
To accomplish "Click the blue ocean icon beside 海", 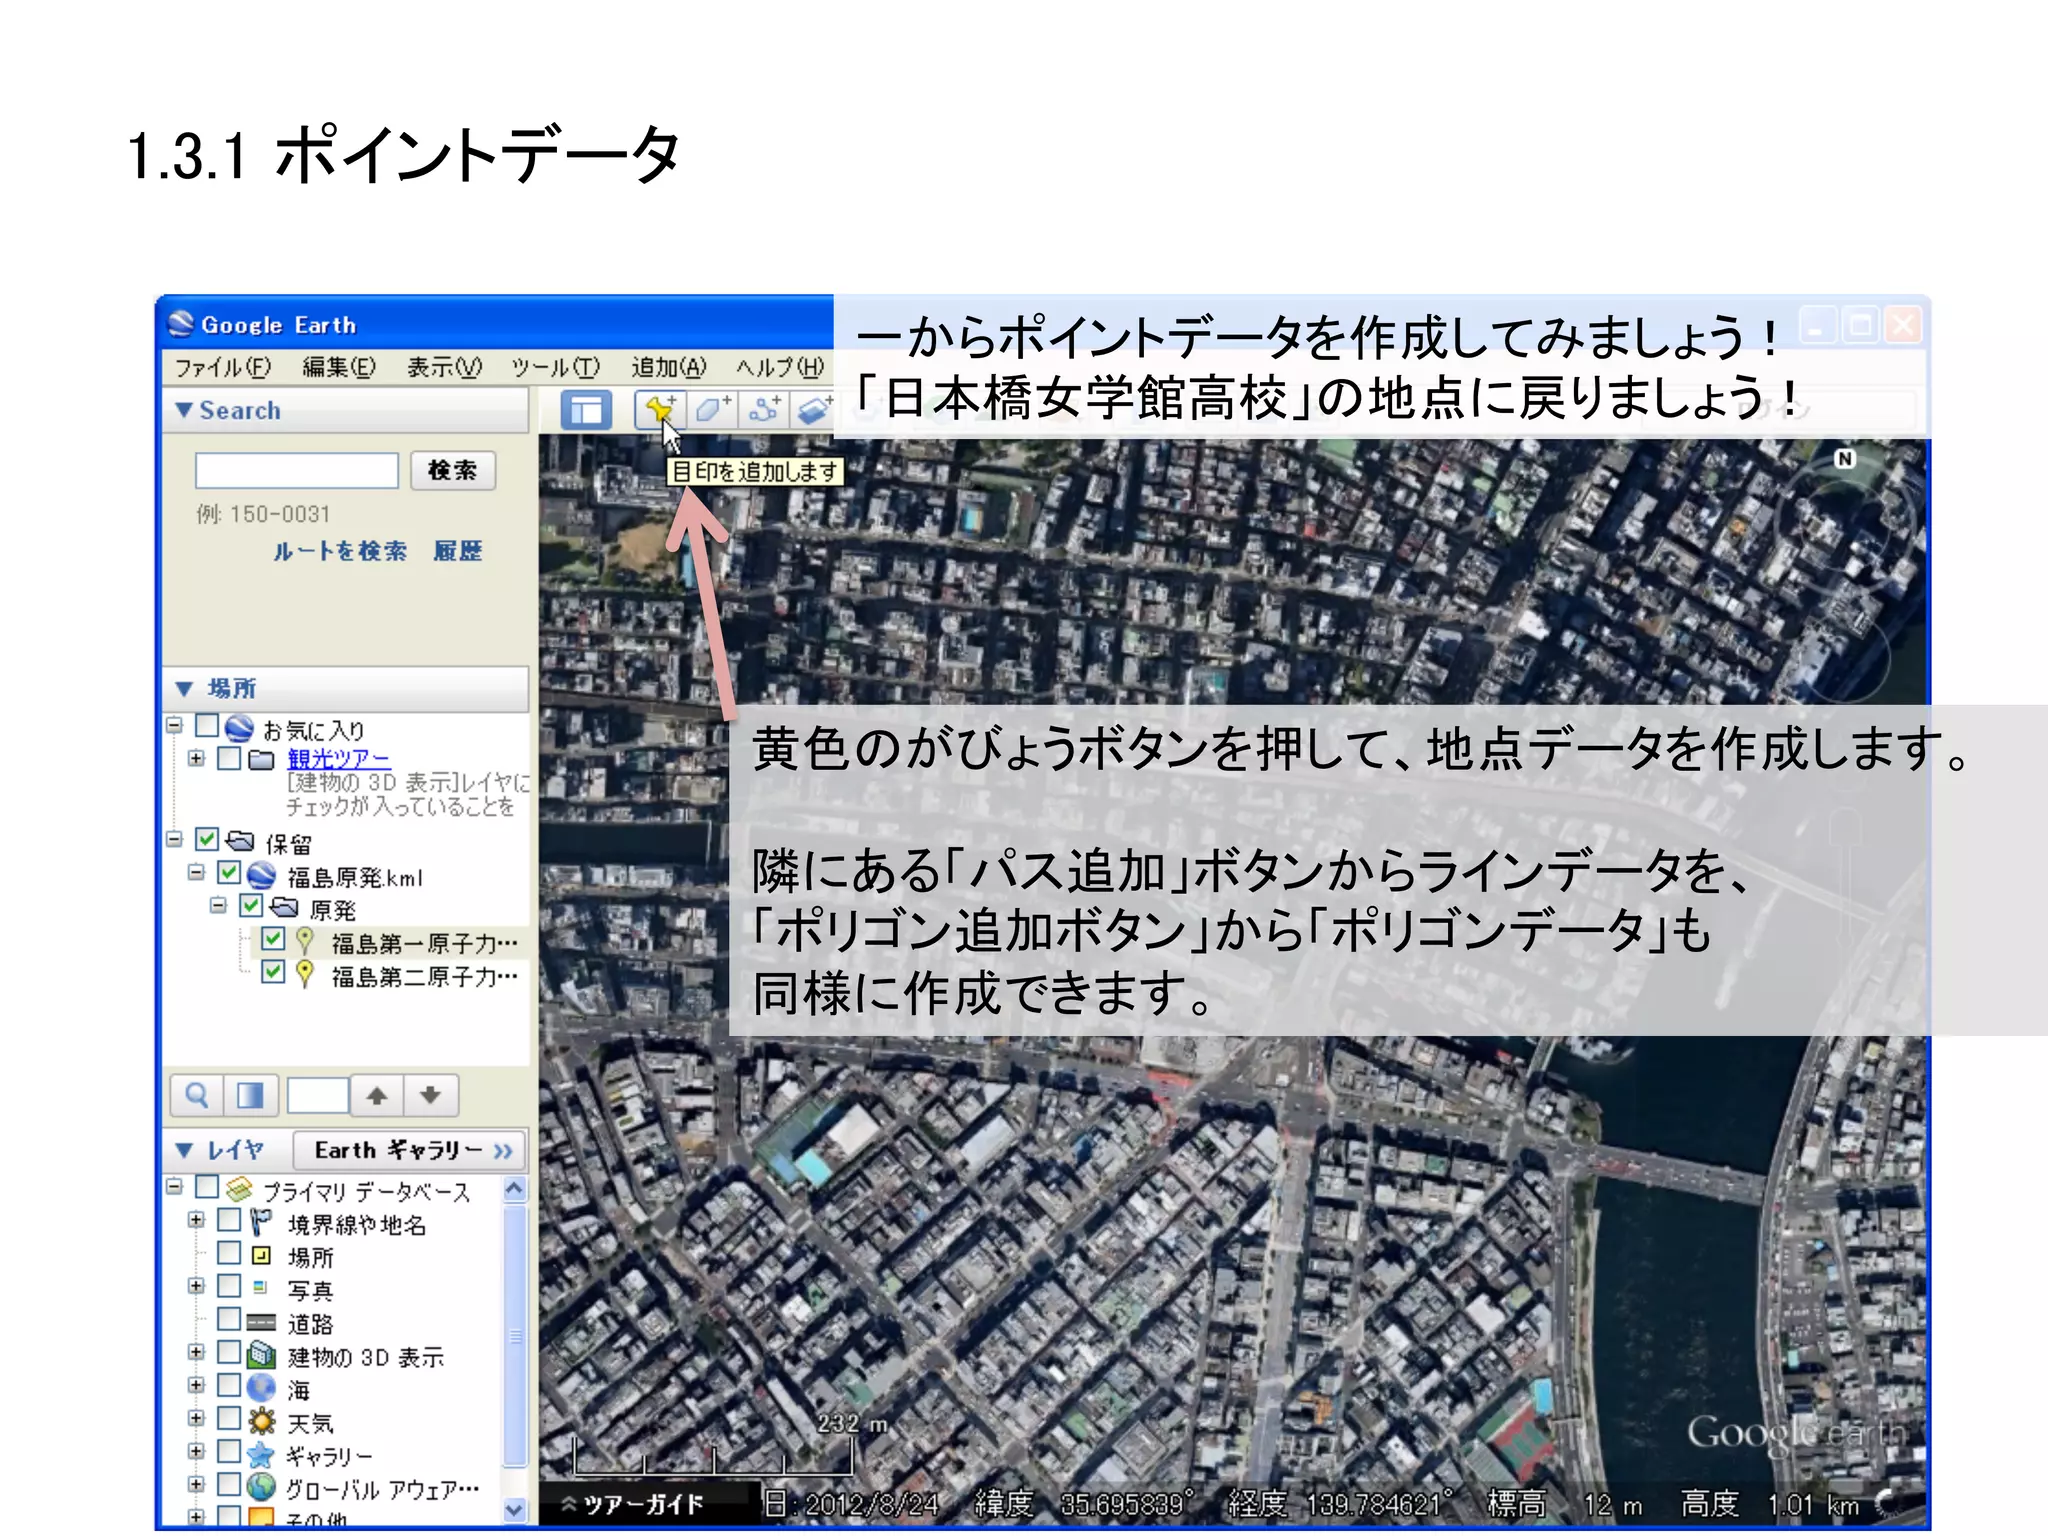I will tap(261, 1388).
